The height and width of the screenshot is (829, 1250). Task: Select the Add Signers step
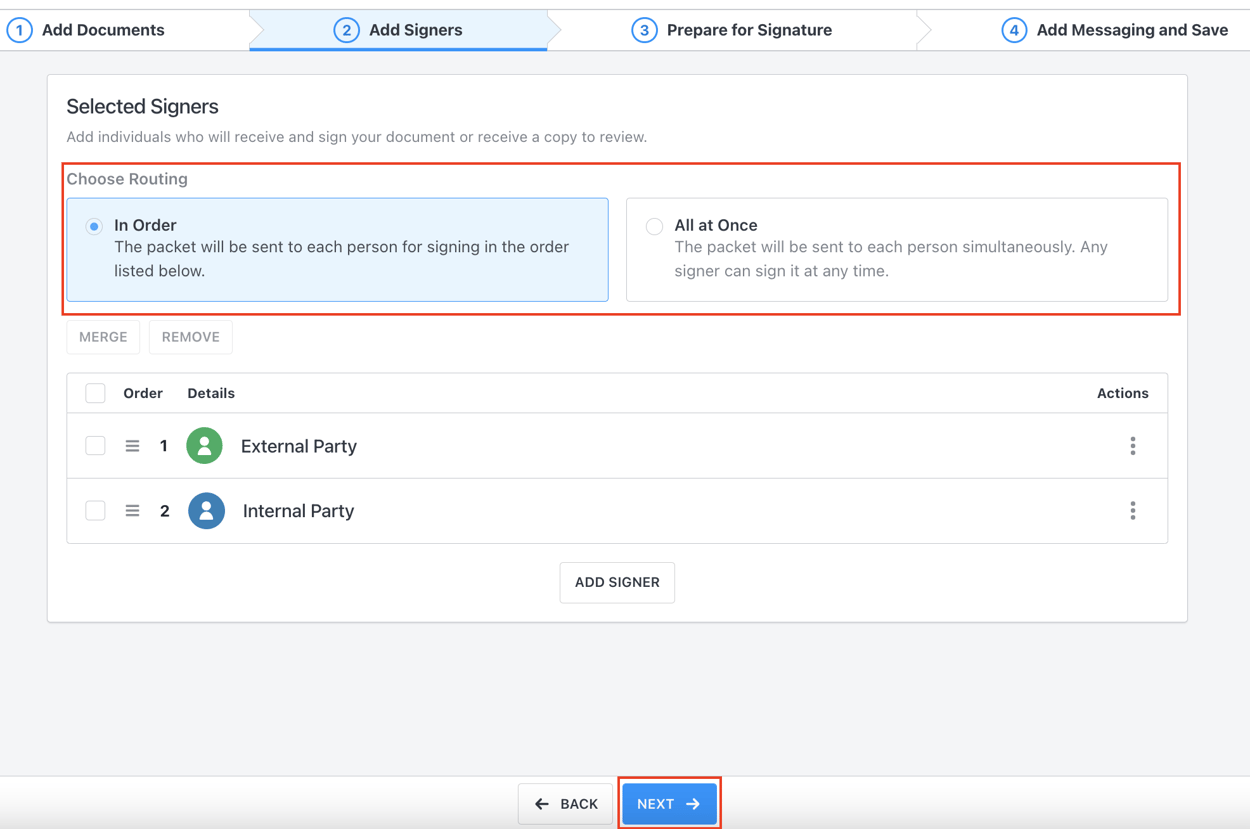click(398, 30)
